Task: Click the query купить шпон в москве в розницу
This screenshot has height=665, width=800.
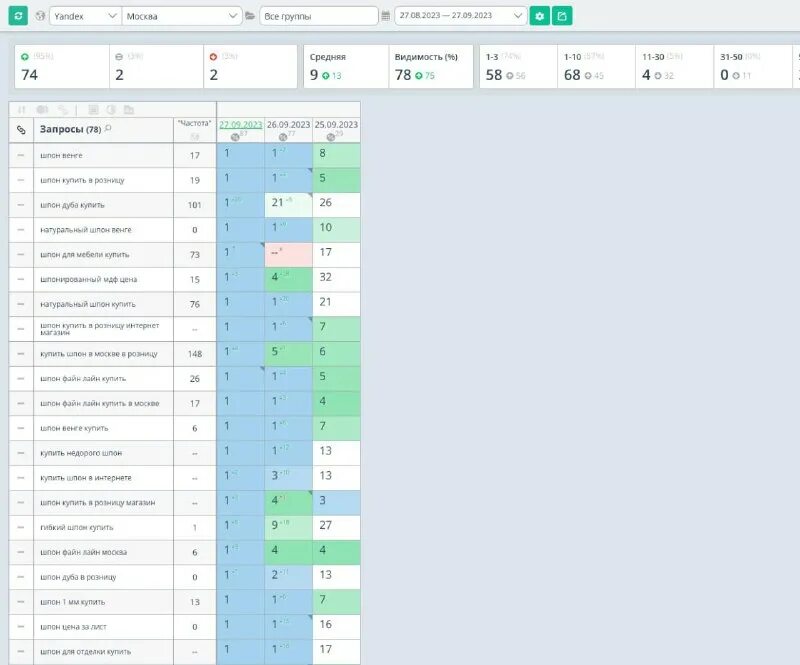Action: click(x=98, y=354)
